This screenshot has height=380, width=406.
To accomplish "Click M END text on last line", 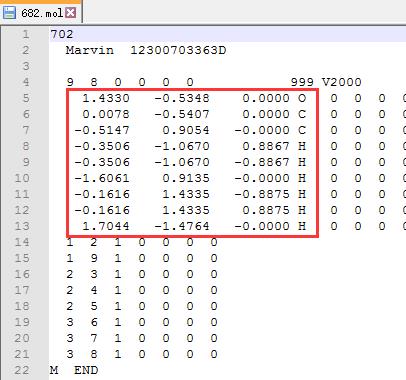I will pyautogui.click(x=74, y=370).
